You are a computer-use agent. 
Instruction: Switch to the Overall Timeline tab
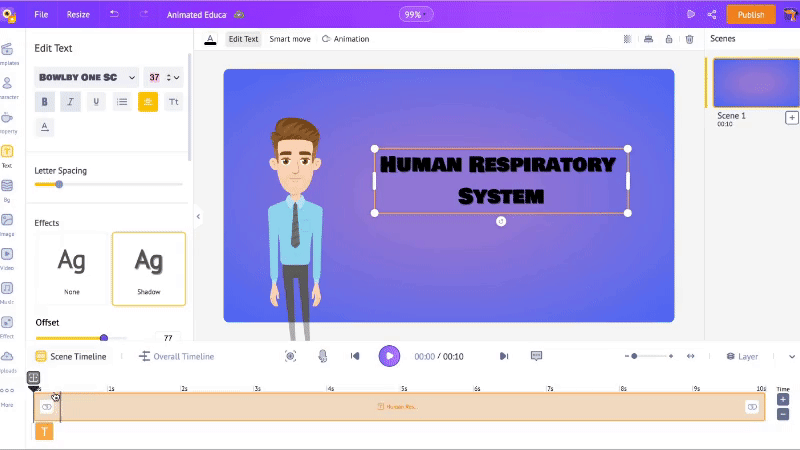pos(176,356)
